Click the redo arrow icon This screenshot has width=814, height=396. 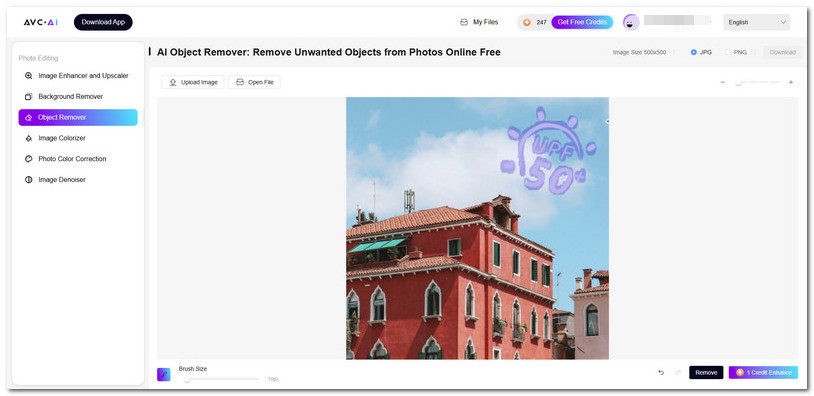678,373
